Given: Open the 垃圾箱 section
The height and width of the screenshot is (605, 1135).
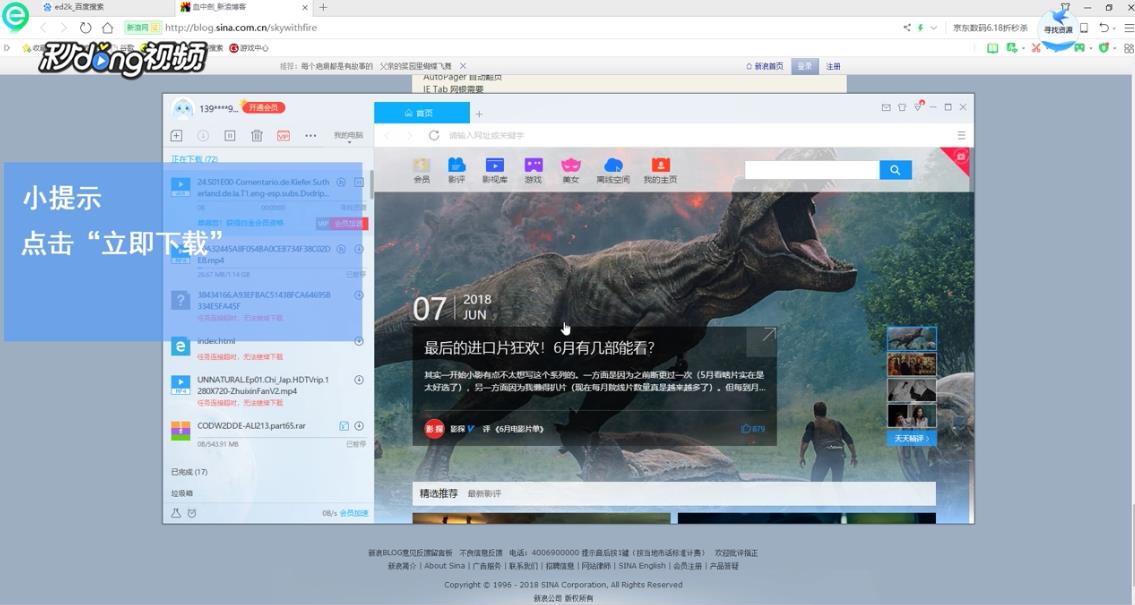Looking at the screenshot, I should click(x=182, y=494).
